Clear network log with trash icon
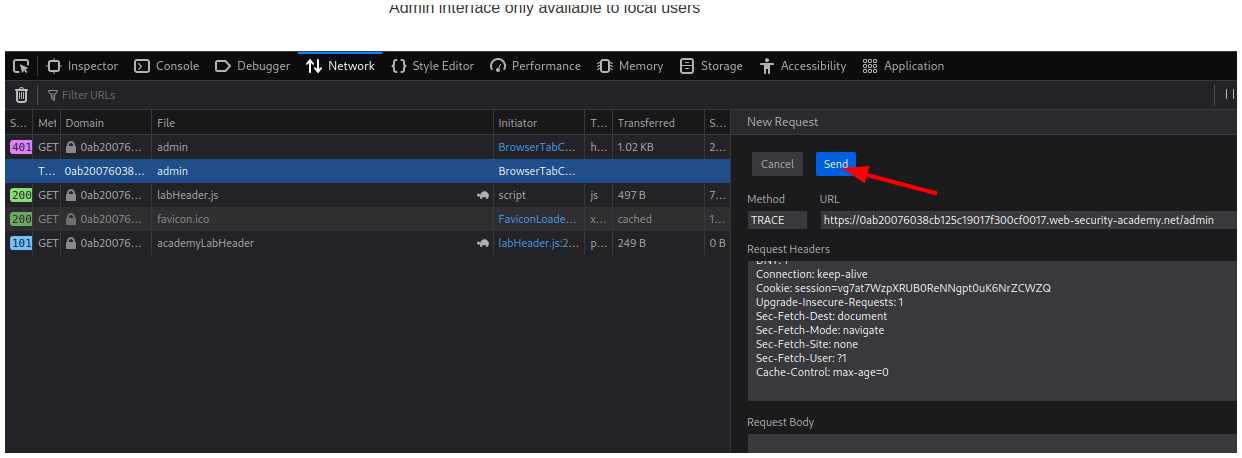 coord(21,95)
